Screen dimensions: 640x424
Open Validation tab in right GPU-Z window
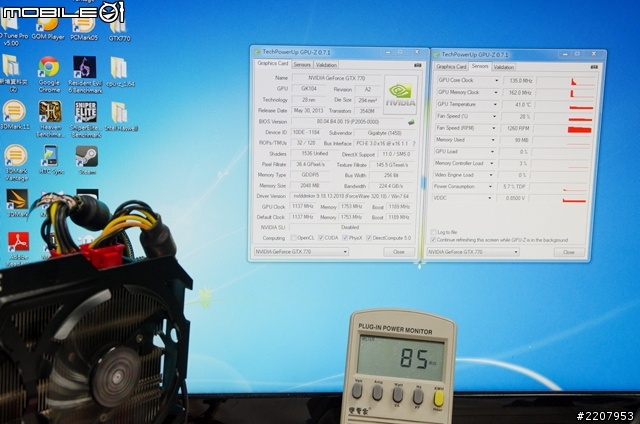tap(504, 67)
